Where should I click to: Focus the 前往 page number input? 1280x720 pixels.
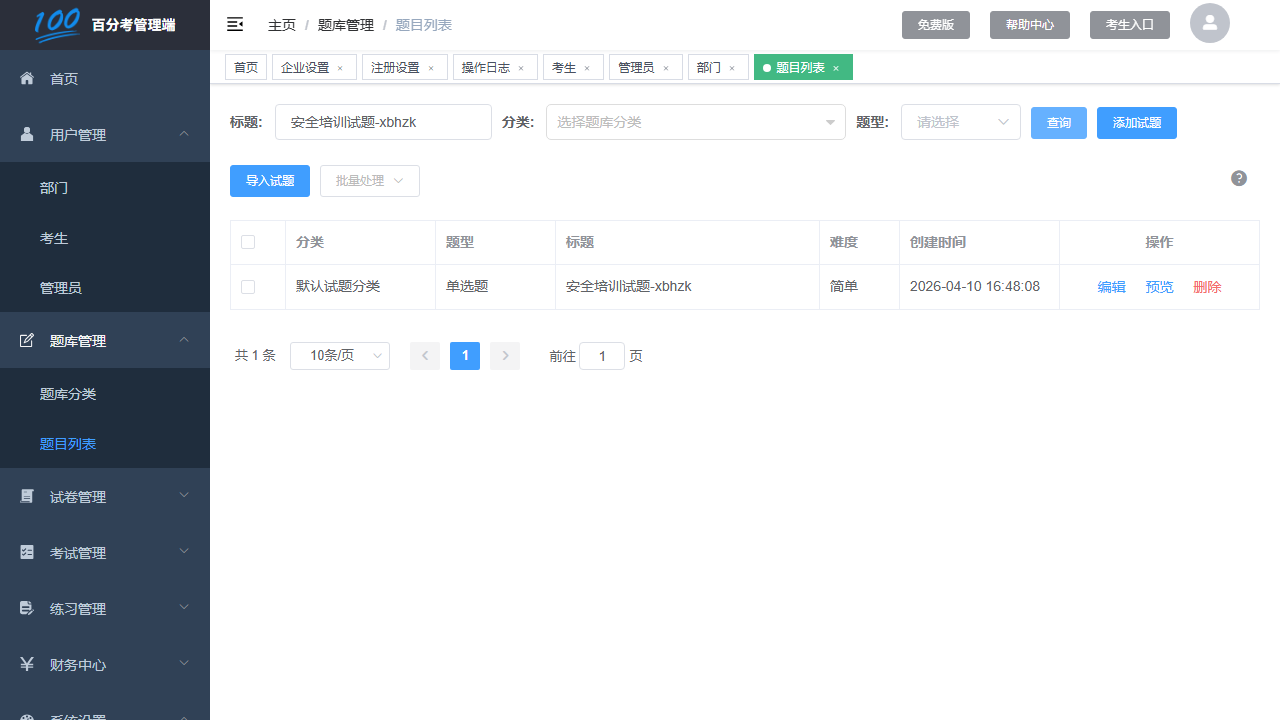[602, 356]
